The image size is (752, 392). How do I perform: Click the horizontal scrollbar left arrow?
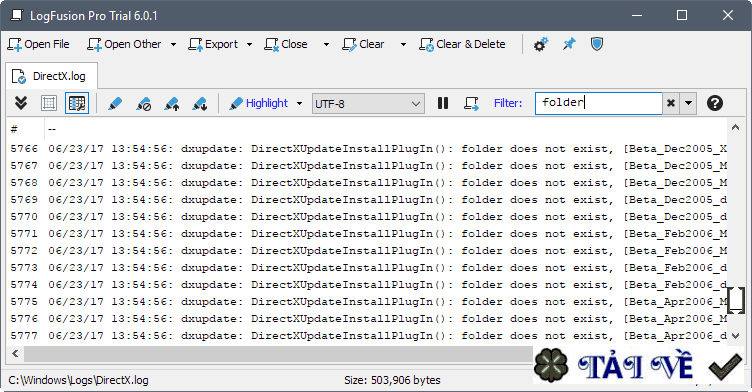pos(15,354)
